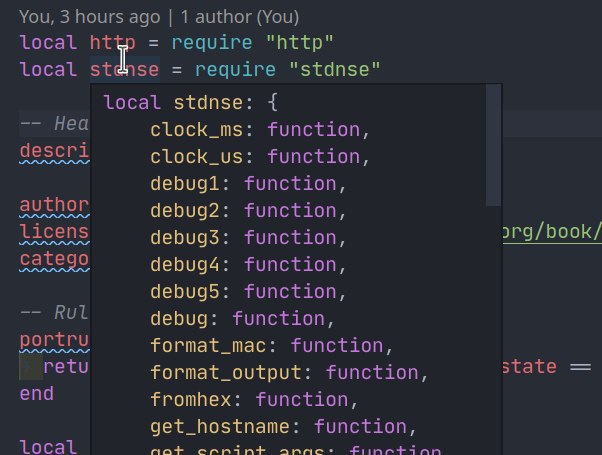
Task: Open the 'org/book/' URL link
Action: (552, 232)
